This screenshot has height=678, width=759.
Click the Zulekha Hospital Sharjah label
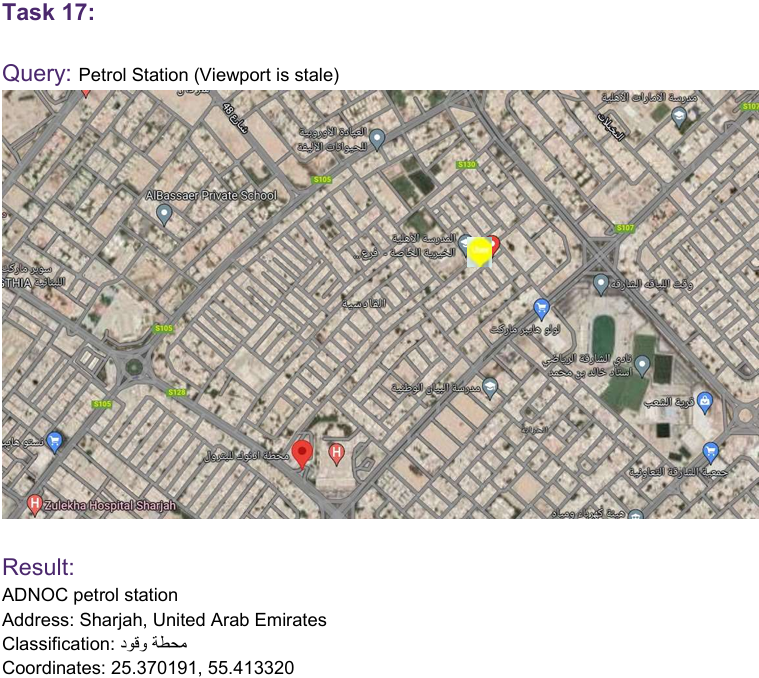coord(110,506)
